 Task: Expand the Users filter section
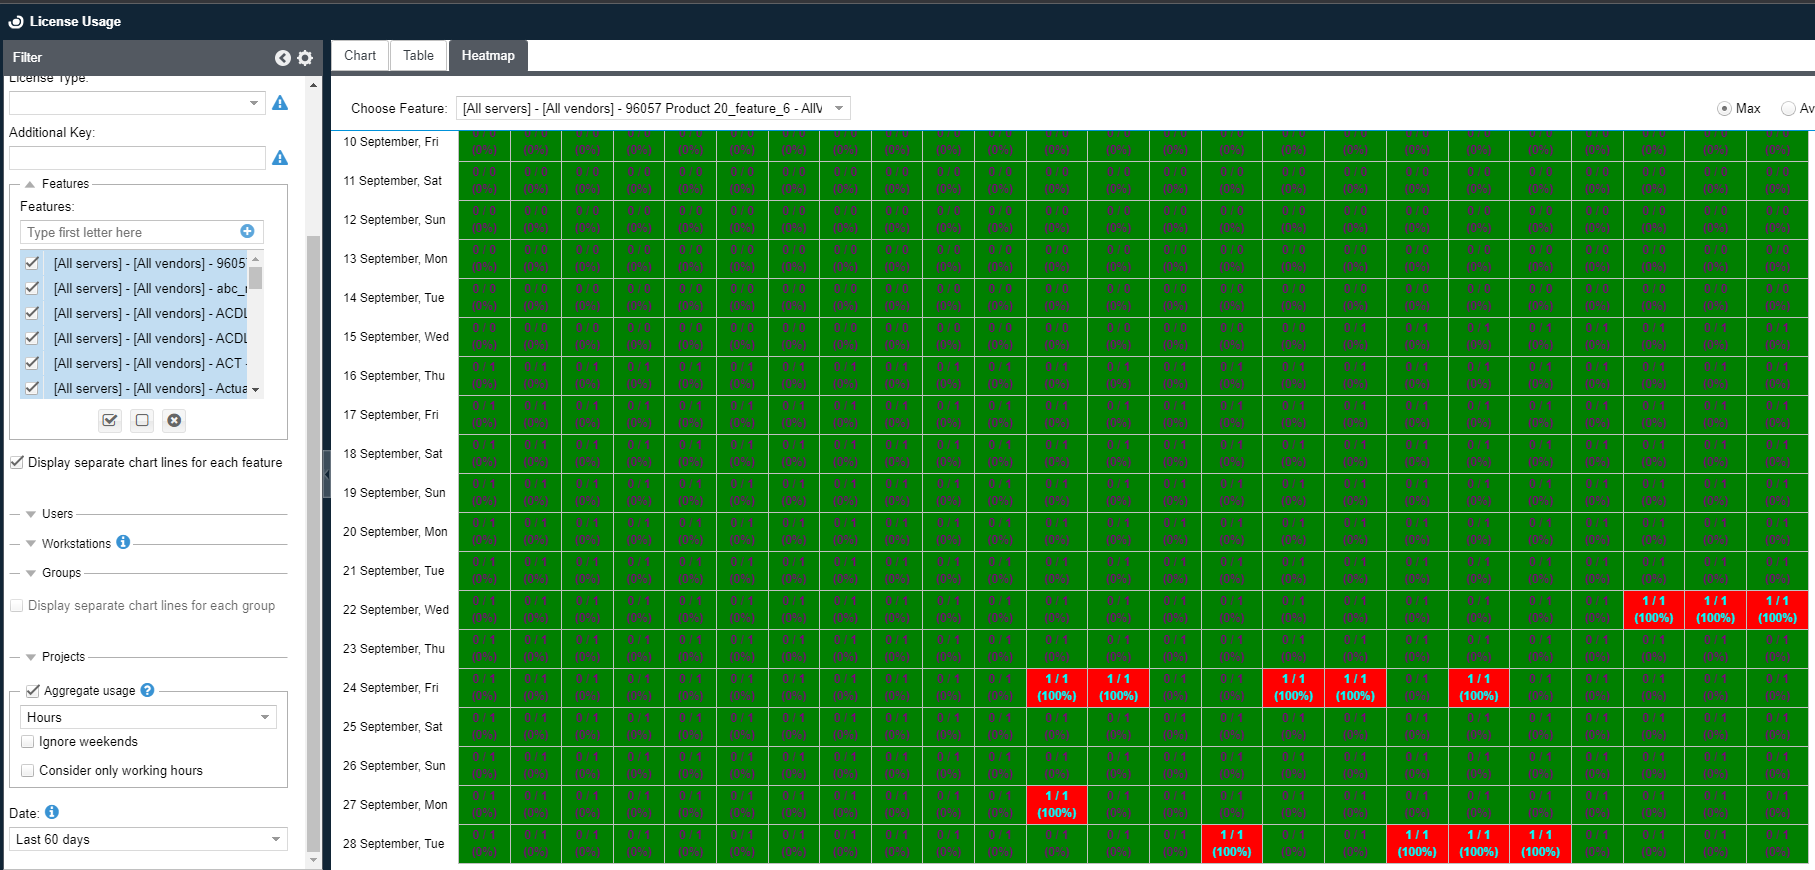pos(57,514)
